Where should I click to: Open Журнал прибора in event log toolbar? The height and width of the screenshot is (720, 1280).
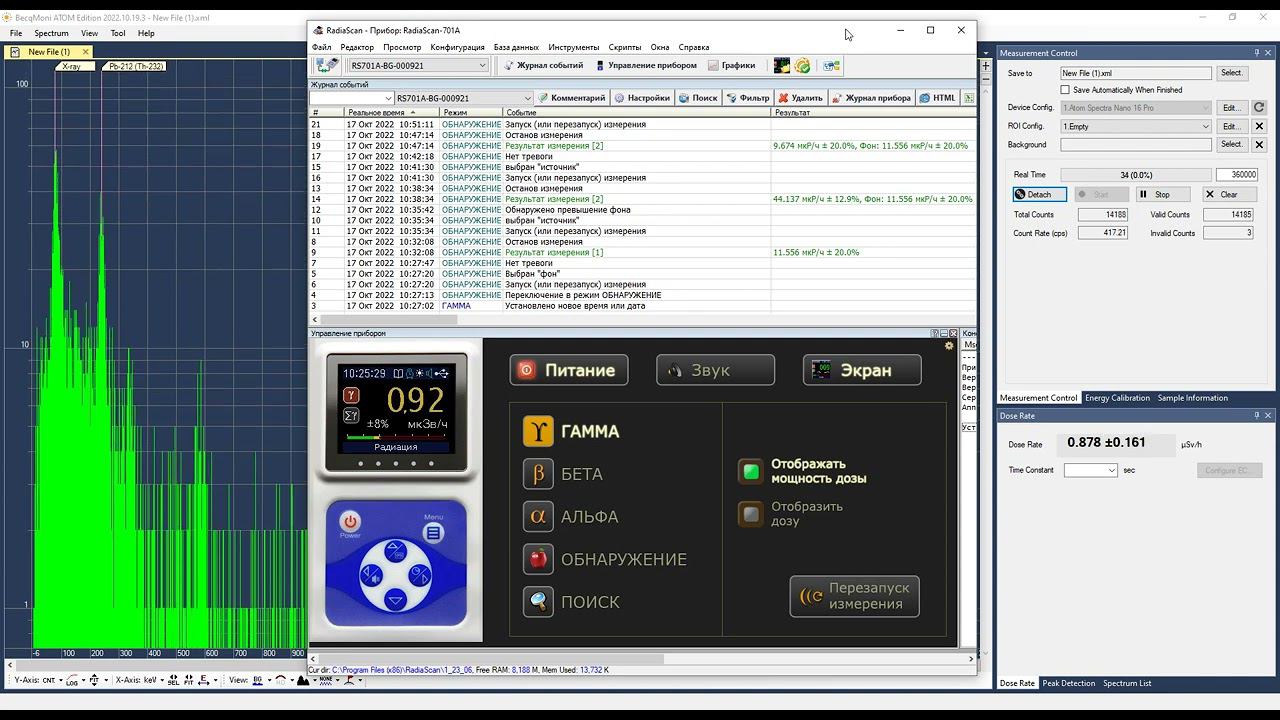pos(871,98)
